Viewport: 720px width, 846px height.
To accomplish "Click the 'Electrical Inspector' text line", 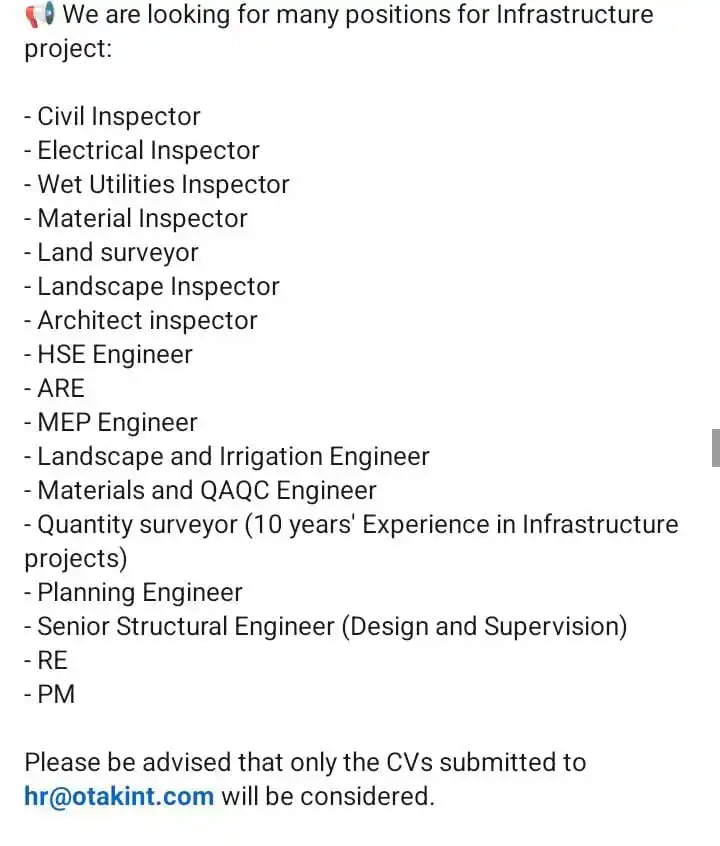I will click(142, 151).
